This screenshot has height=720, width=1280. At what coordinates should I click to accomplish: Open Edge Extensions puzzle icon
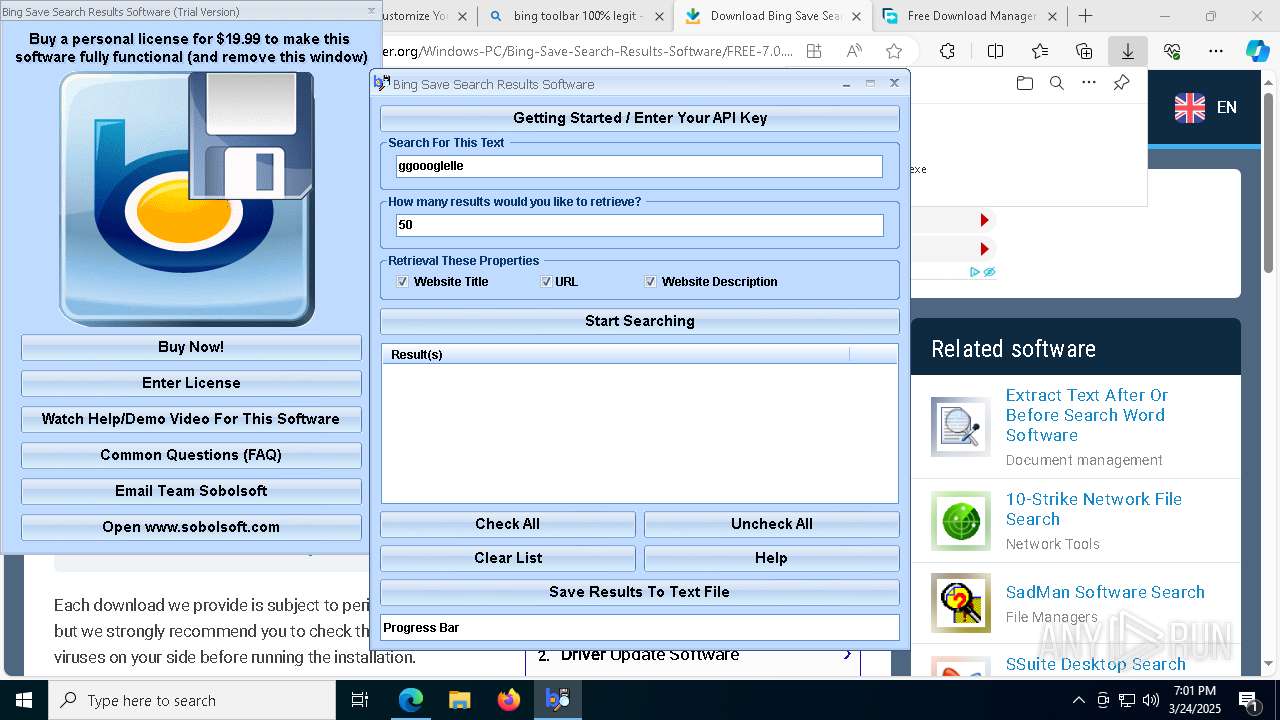point(947,51)
